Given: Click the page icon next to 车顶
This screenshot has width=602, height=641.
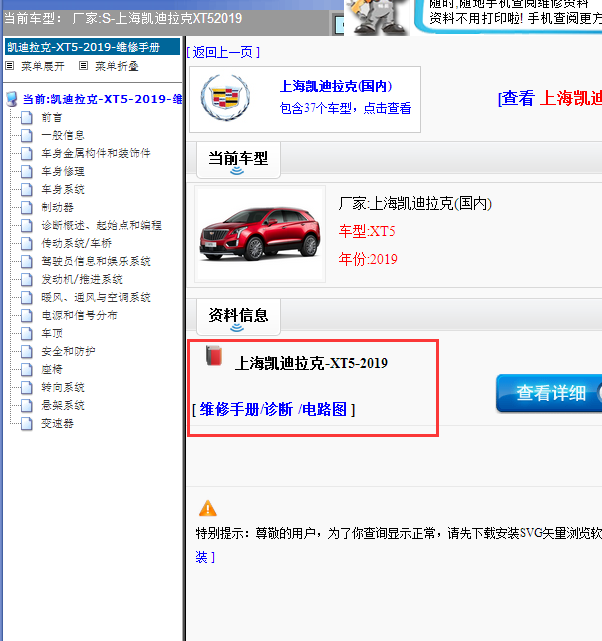Looking at the screenshot, I should [x=27, y=334].
